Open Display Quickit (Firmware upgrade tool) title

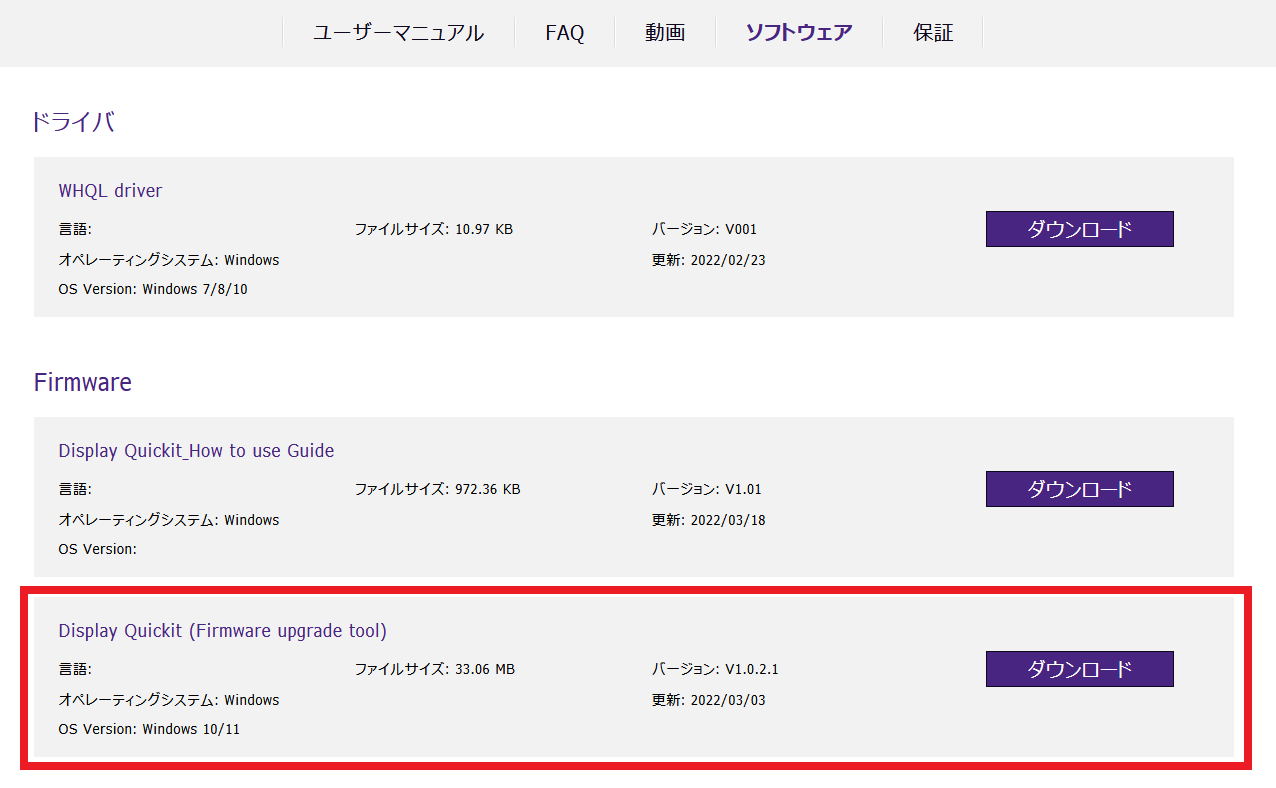[x=222, y=630]
